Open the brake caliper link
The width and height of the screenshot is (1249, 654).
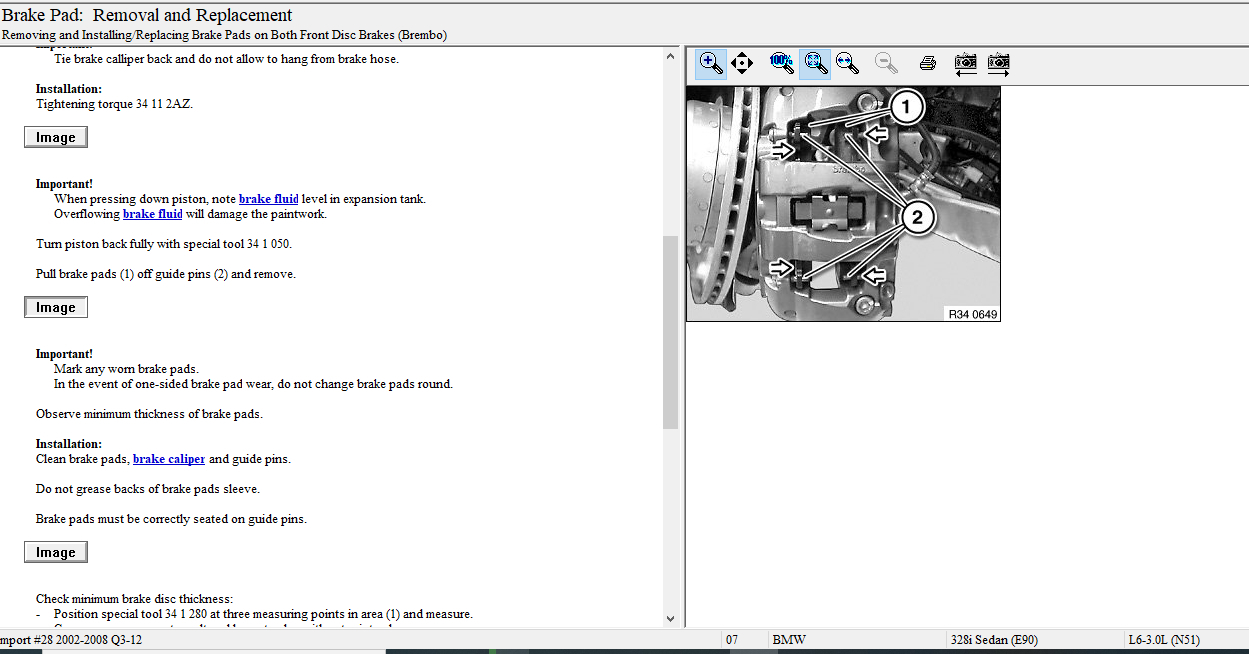[x=169, y=459]
